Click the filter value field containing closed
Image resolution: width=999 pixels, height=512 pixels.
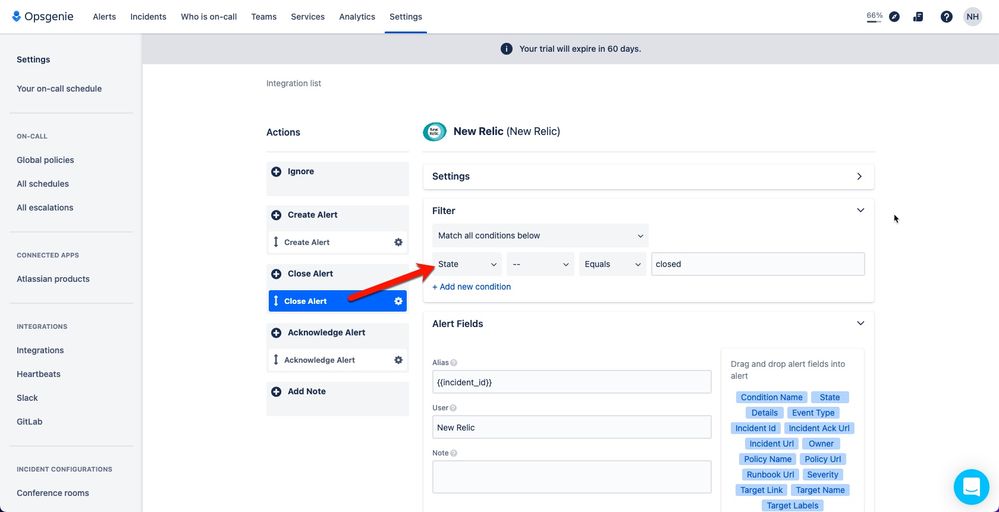(x=758, y=264)
